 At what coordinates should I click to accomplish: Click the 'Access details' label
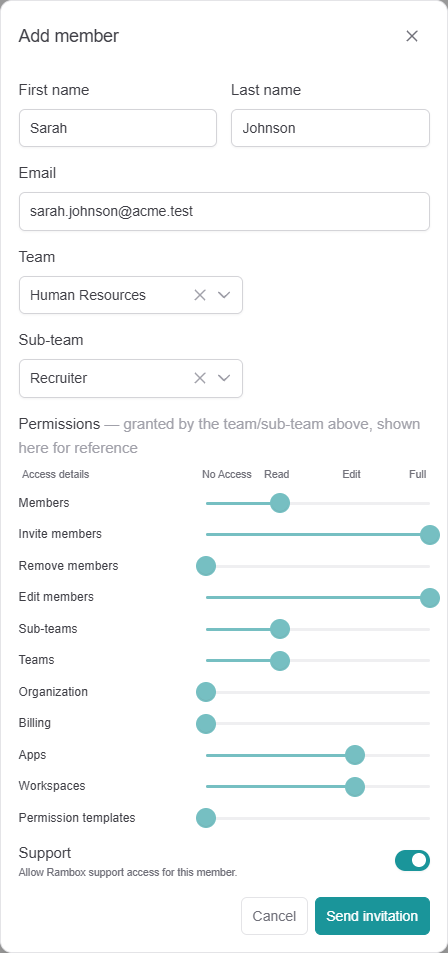[55, 474]
